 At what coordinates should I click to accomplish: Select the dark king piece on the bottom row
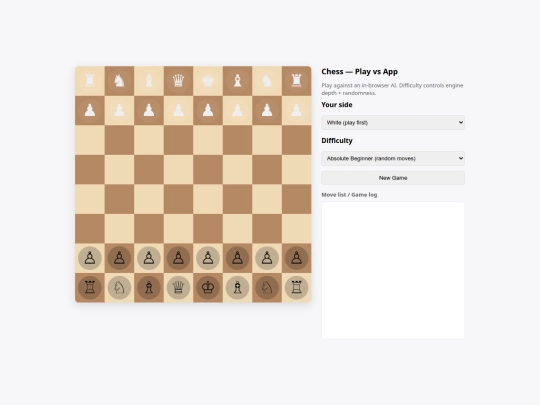tap(208, 287)
